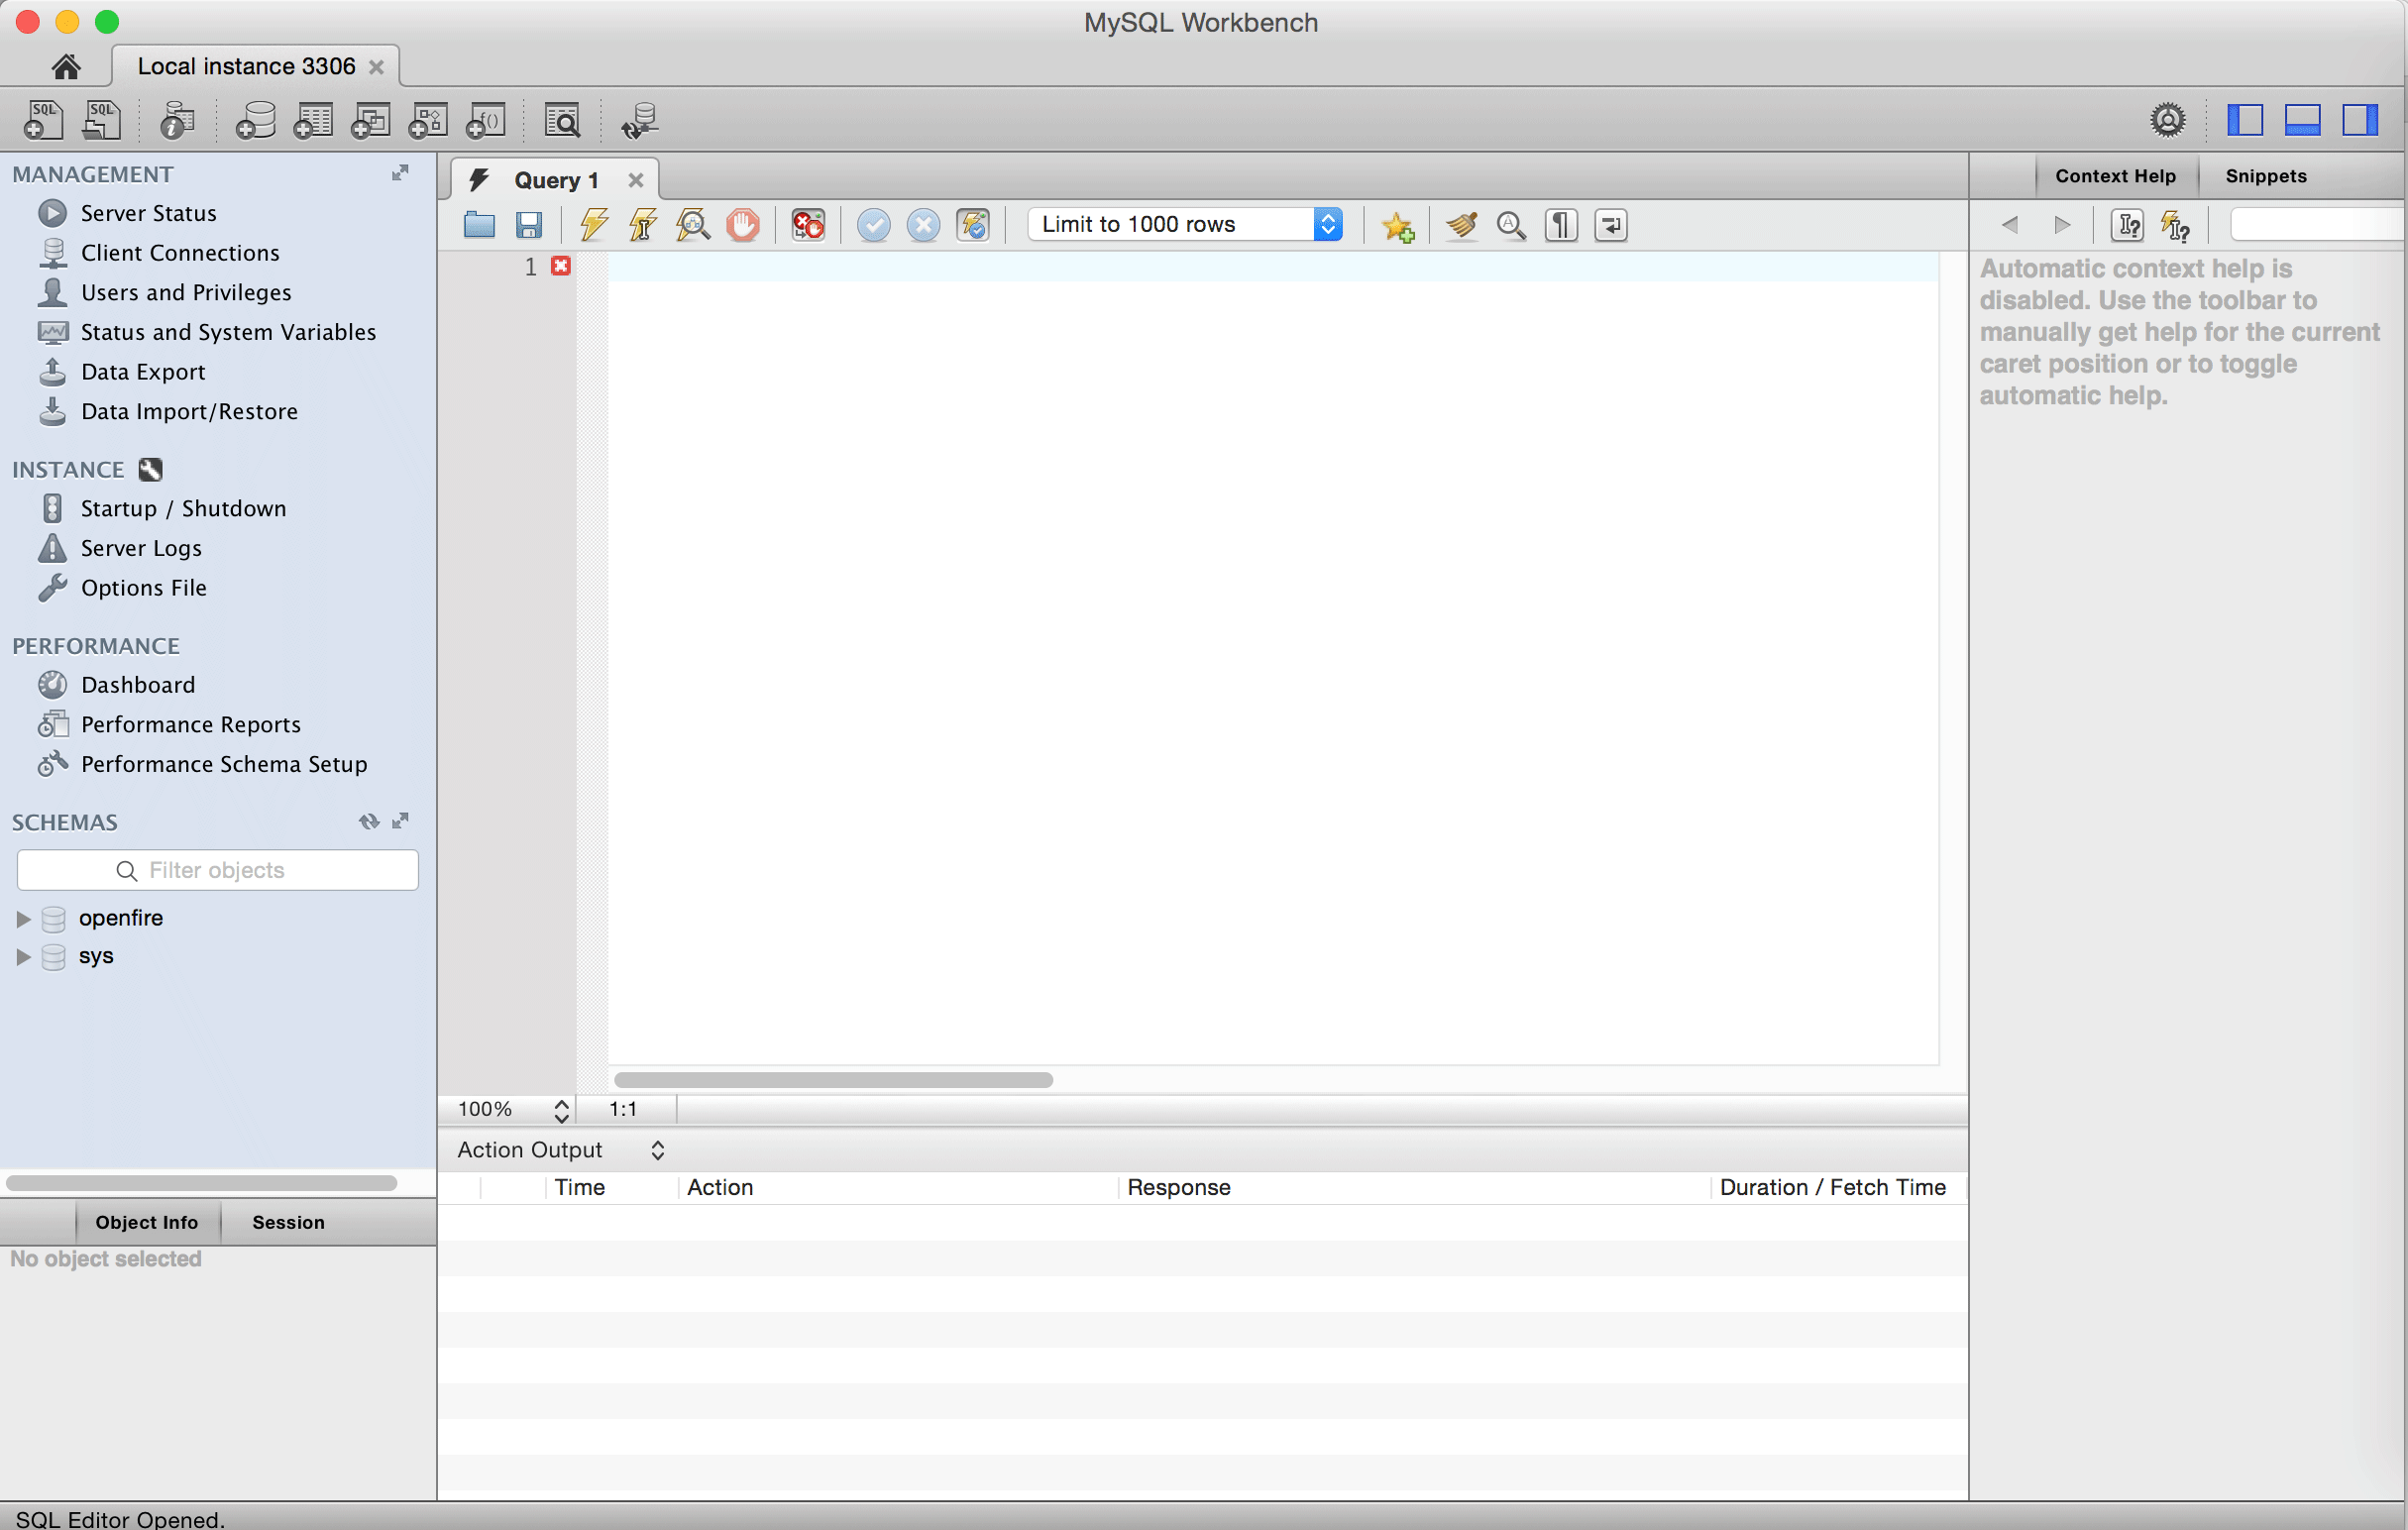Click the SQL editor text area line 1
This screenshot has width=2408, height=1530.
tap(1272, 267)
